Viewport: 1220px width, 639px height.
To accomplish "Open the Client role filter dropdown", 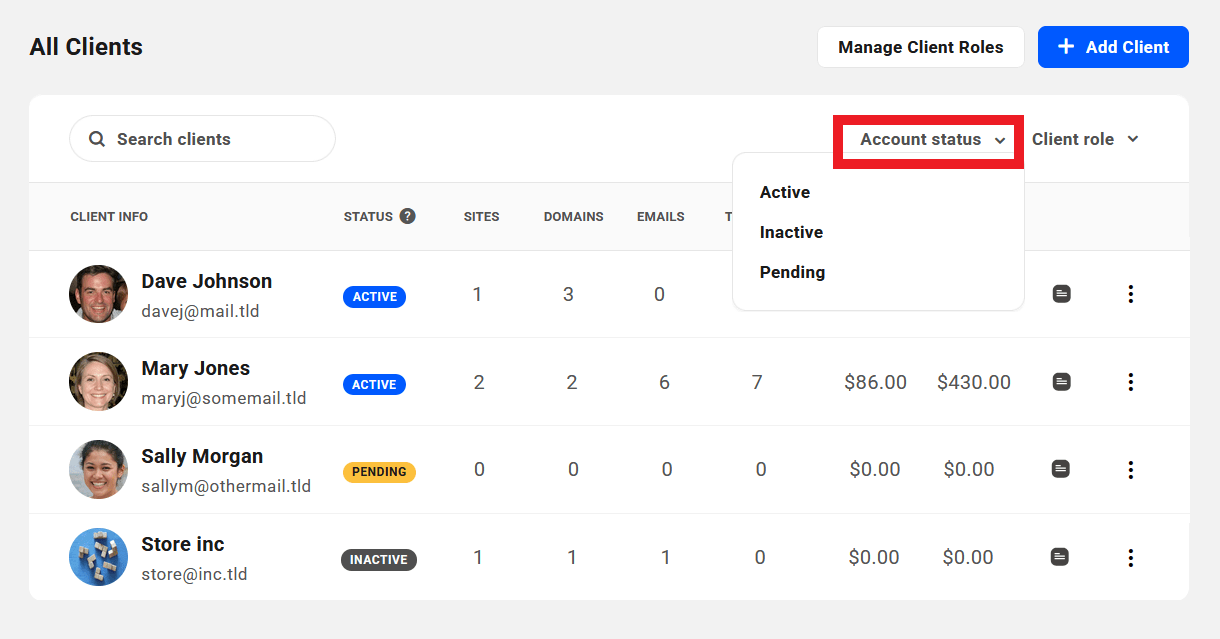I will pyautogui.click(x=1084, y=139).
